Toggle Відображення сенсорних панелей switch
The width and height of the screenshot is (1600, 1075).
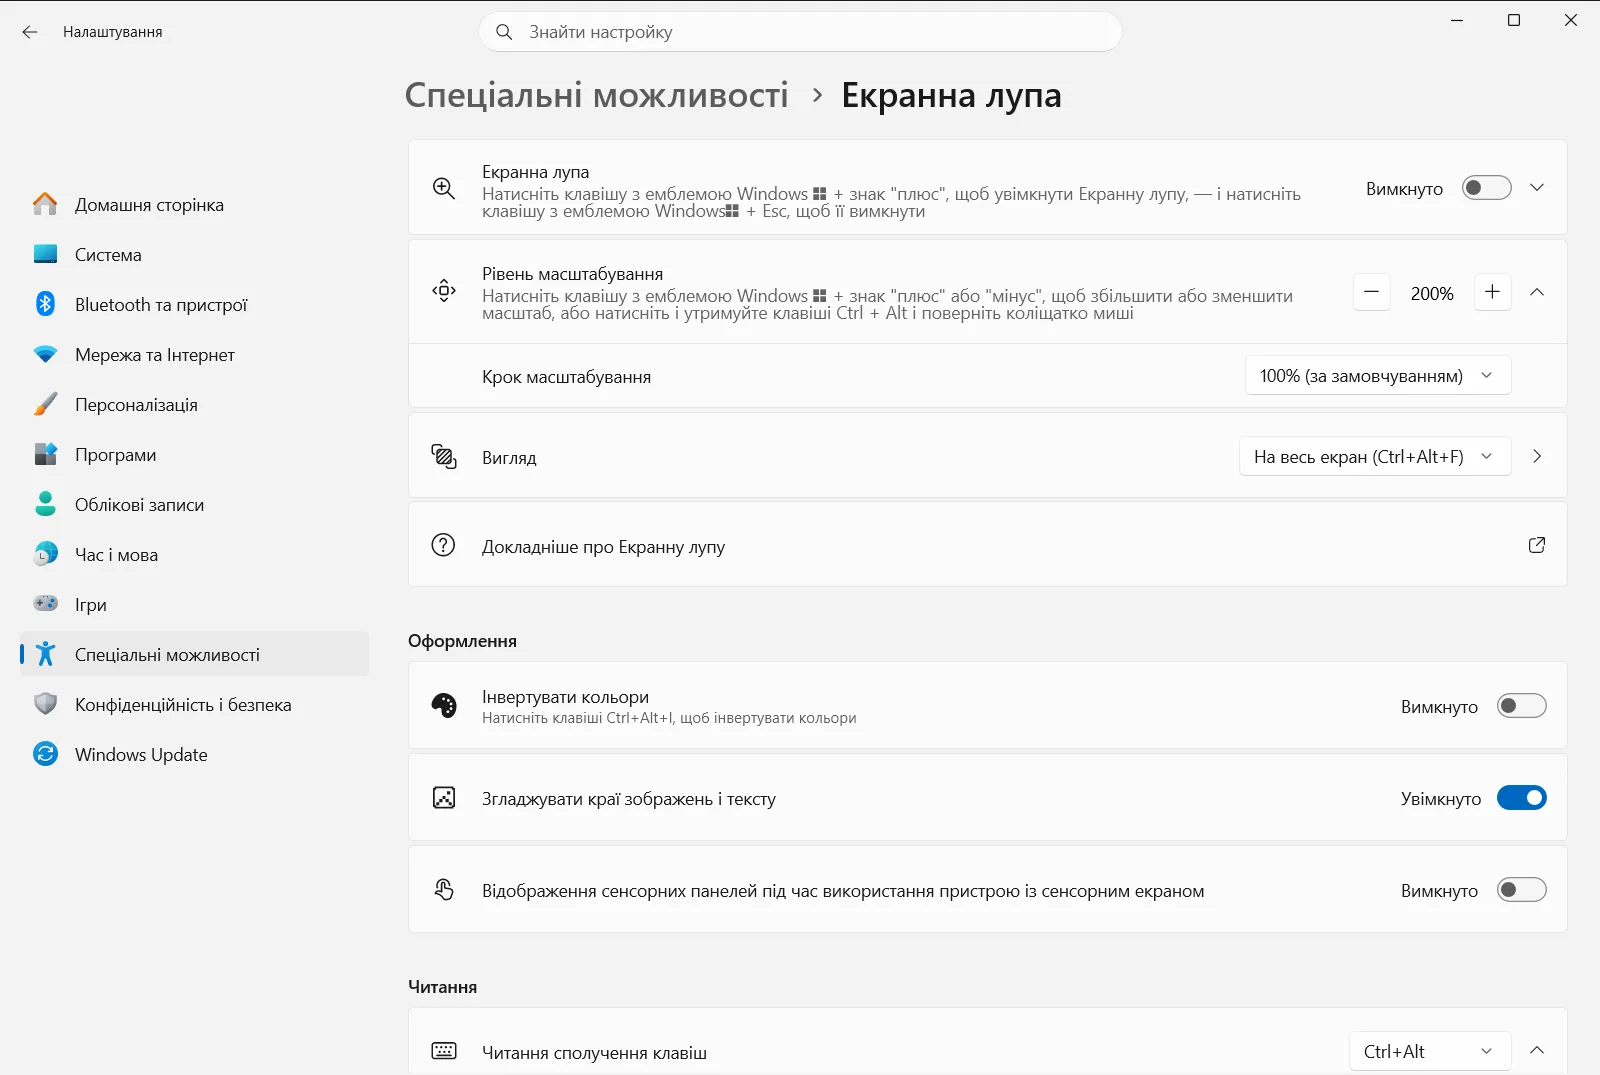[1521, 890]
